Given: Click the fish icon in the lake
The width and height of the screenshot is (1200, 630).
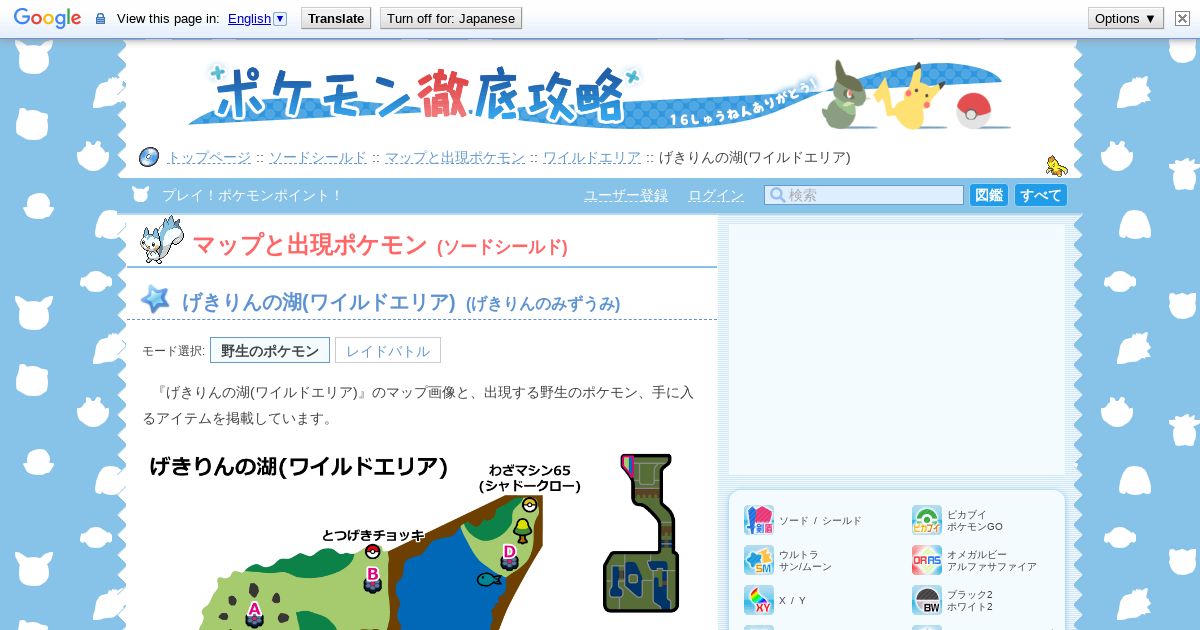Looking at the screenshot, I should pos(488,579).
